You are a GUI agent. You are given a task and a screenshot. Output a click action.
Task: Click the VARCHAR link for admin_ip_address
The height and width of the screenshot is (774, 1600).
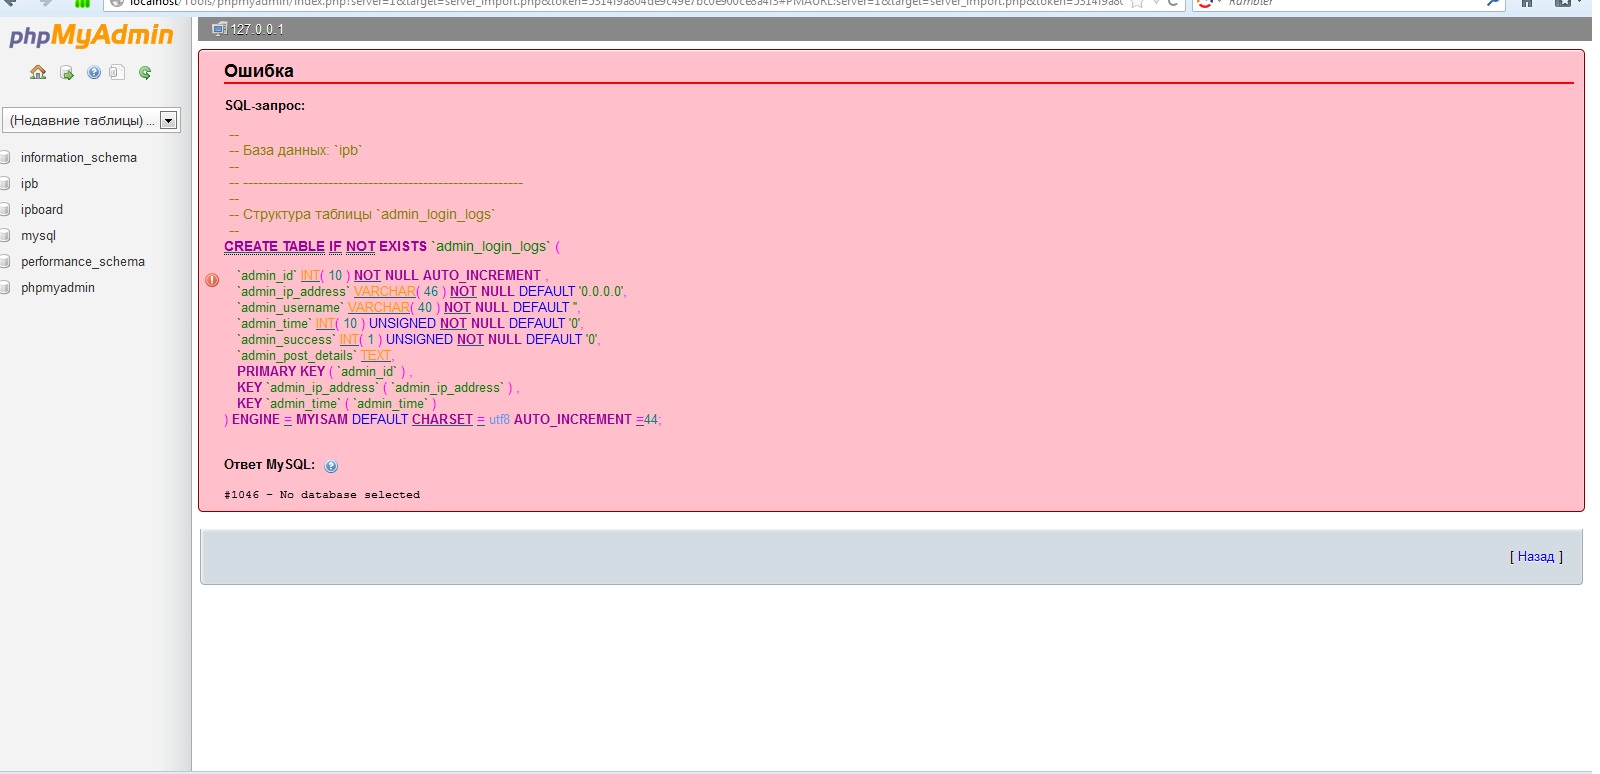(384, 292)
